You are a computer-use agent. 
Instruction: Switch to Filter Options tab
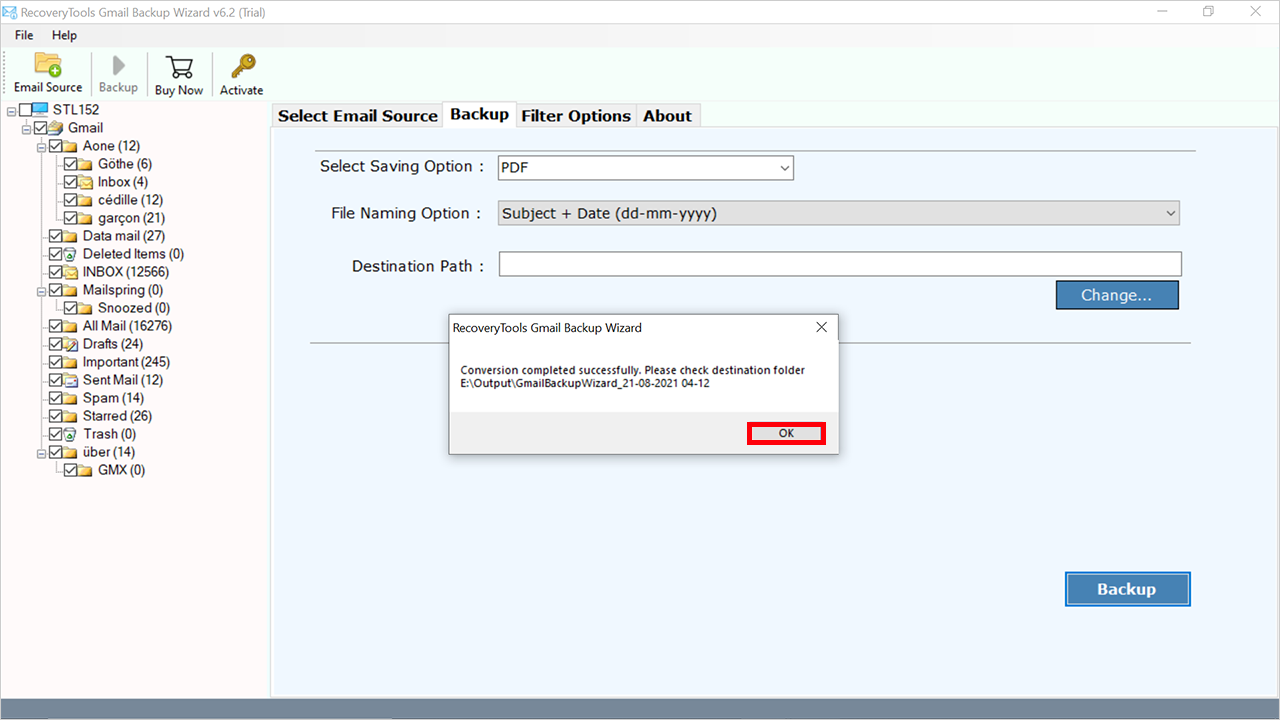click(576, 116)
